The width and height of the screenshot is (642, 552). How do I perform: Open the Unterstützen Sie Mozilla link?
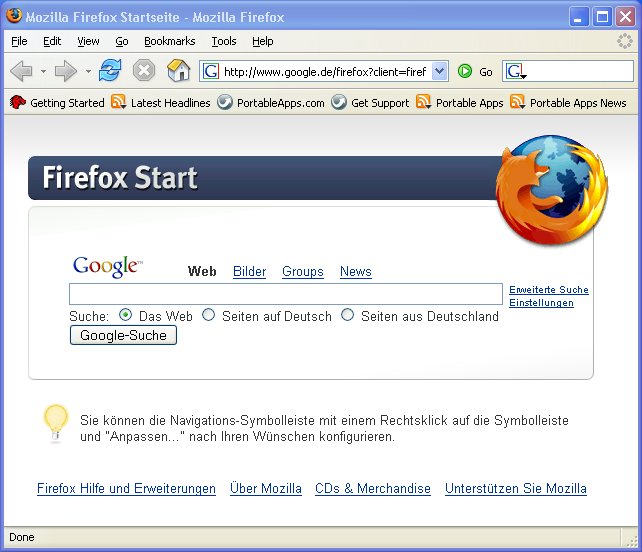(x=515, y=488)
